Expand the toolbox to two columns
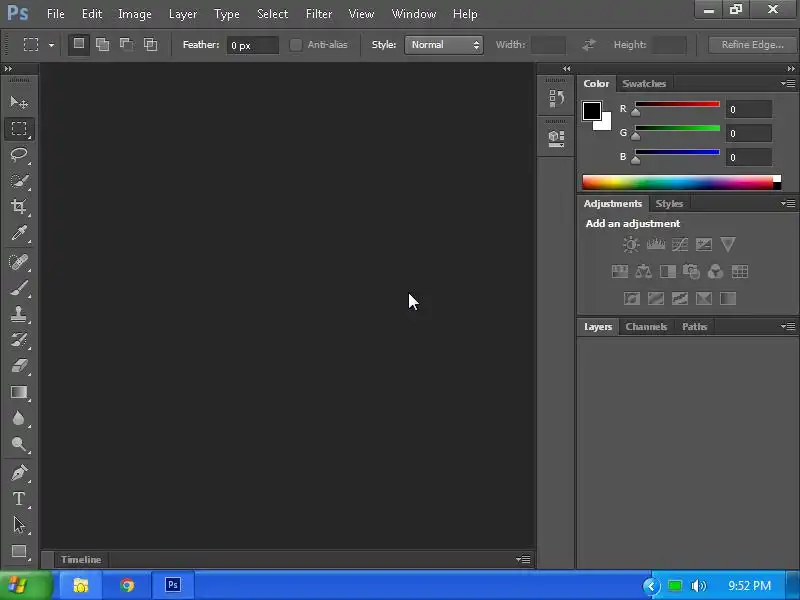The image size is (800, 600). tap(8, 68)
